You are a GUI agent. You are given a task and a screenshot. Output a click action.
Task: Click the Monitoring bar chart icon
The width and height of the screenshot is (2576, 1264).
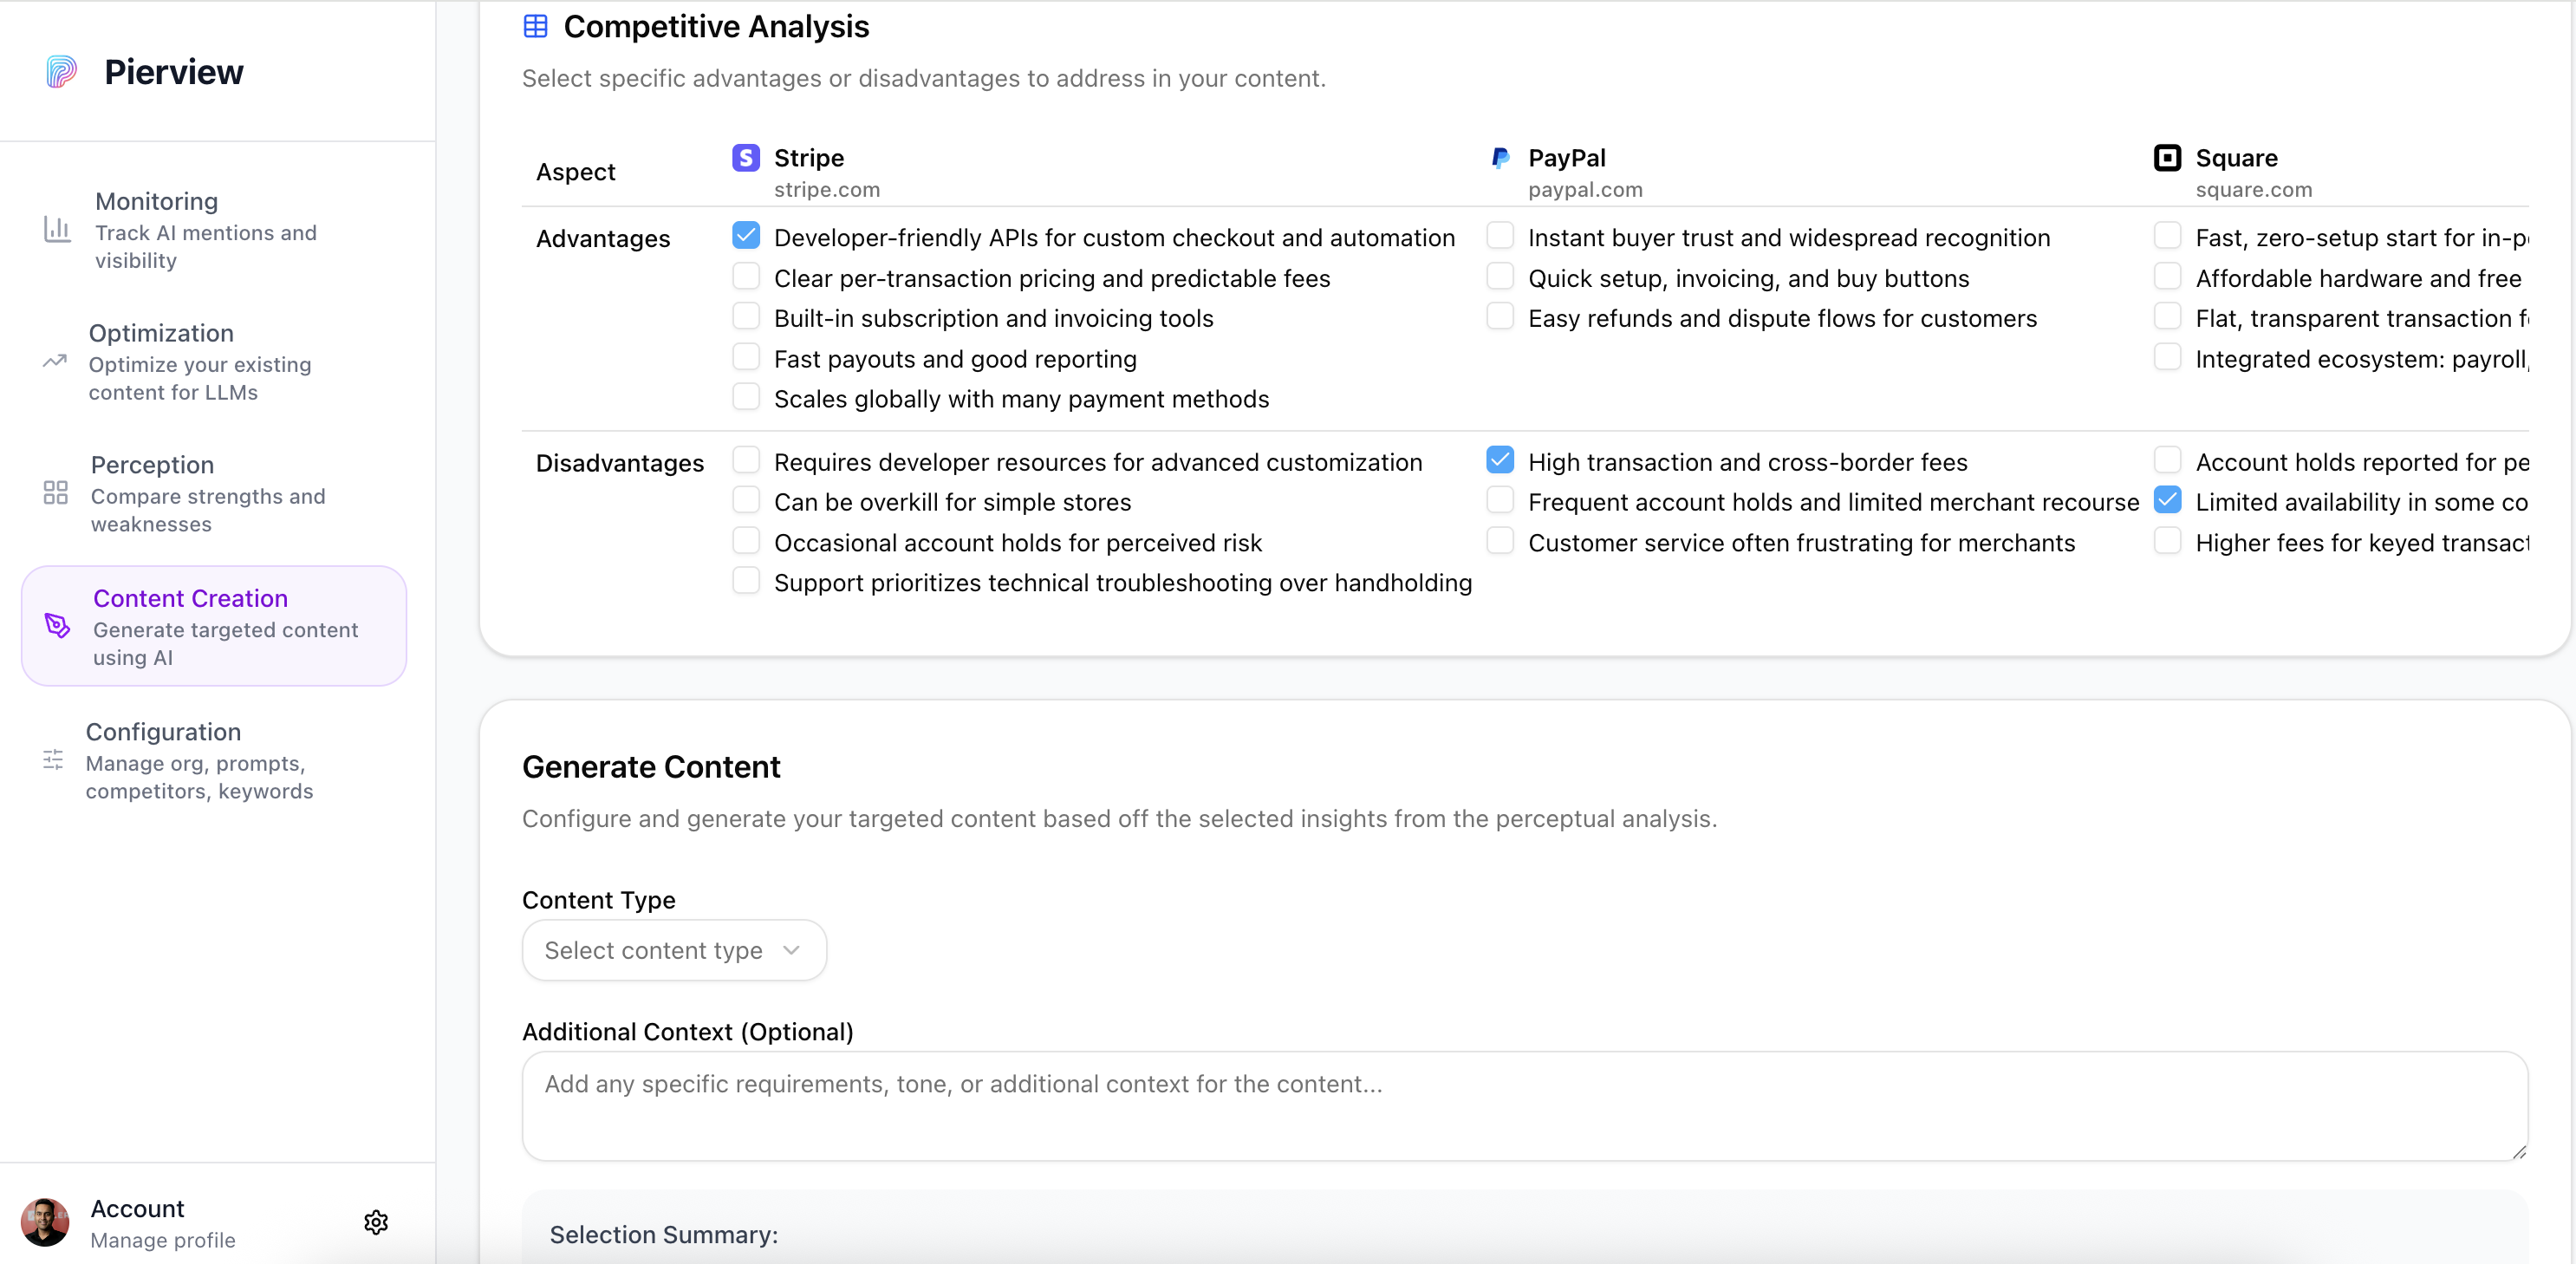(57, 230)
